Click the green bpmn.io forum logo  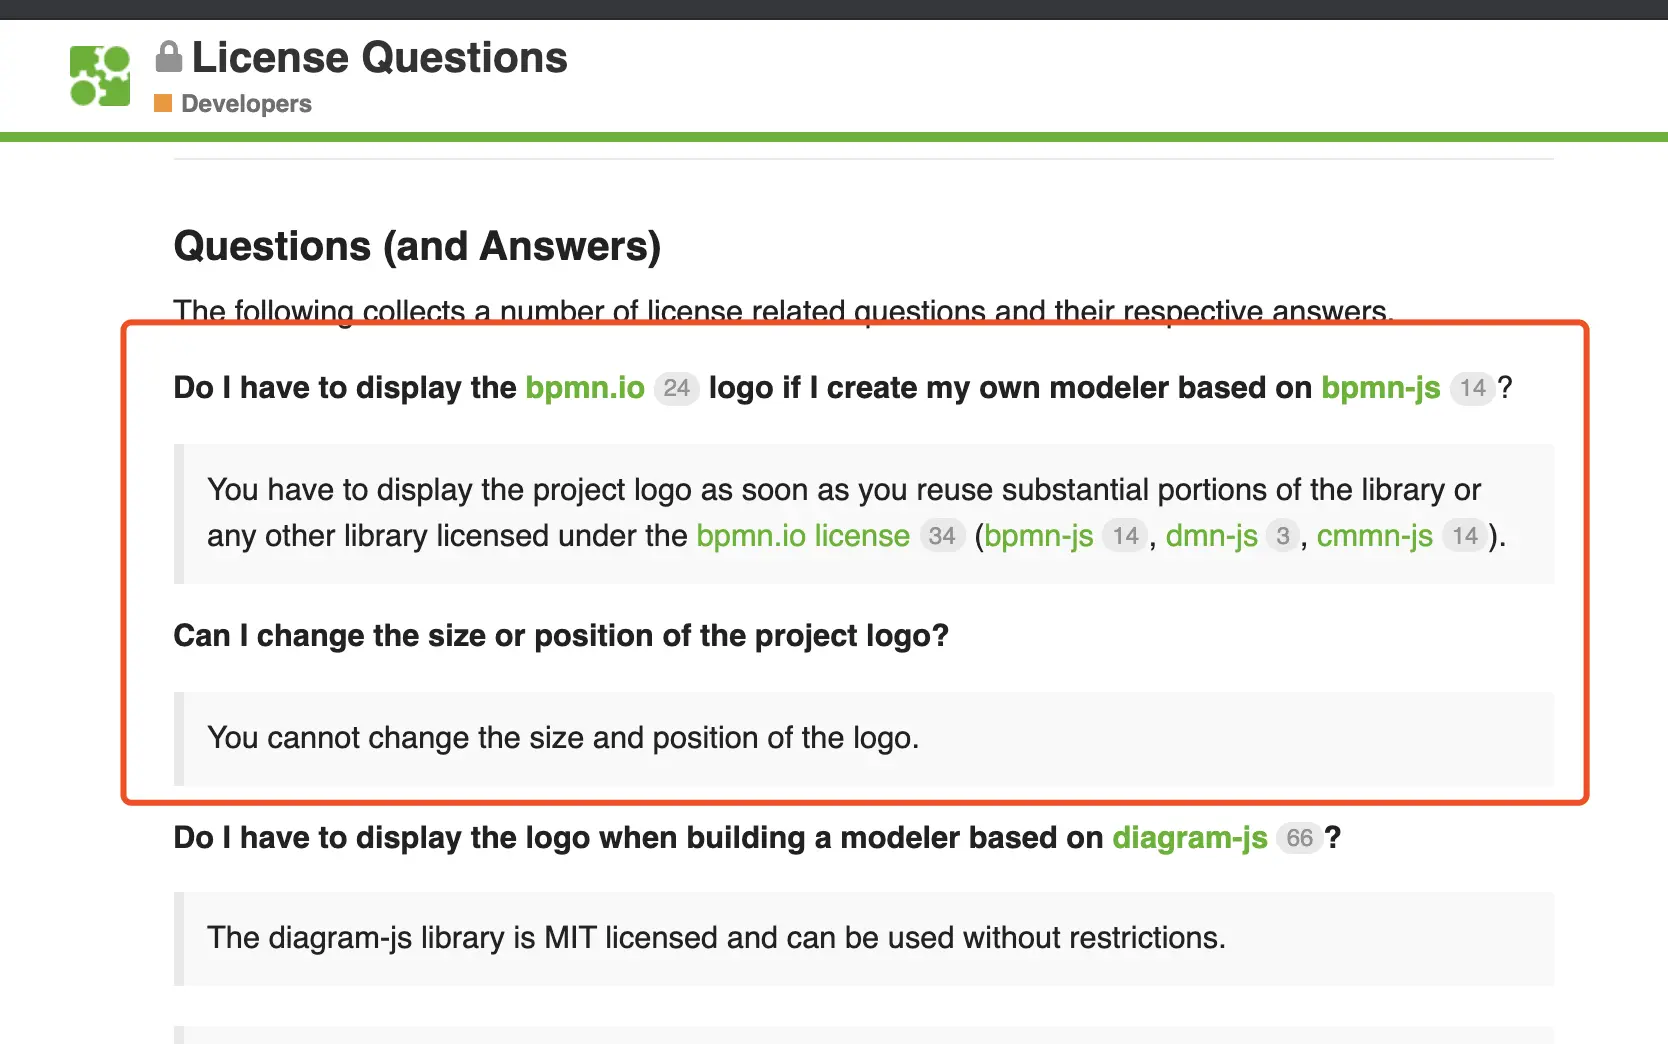pos(100,76)
